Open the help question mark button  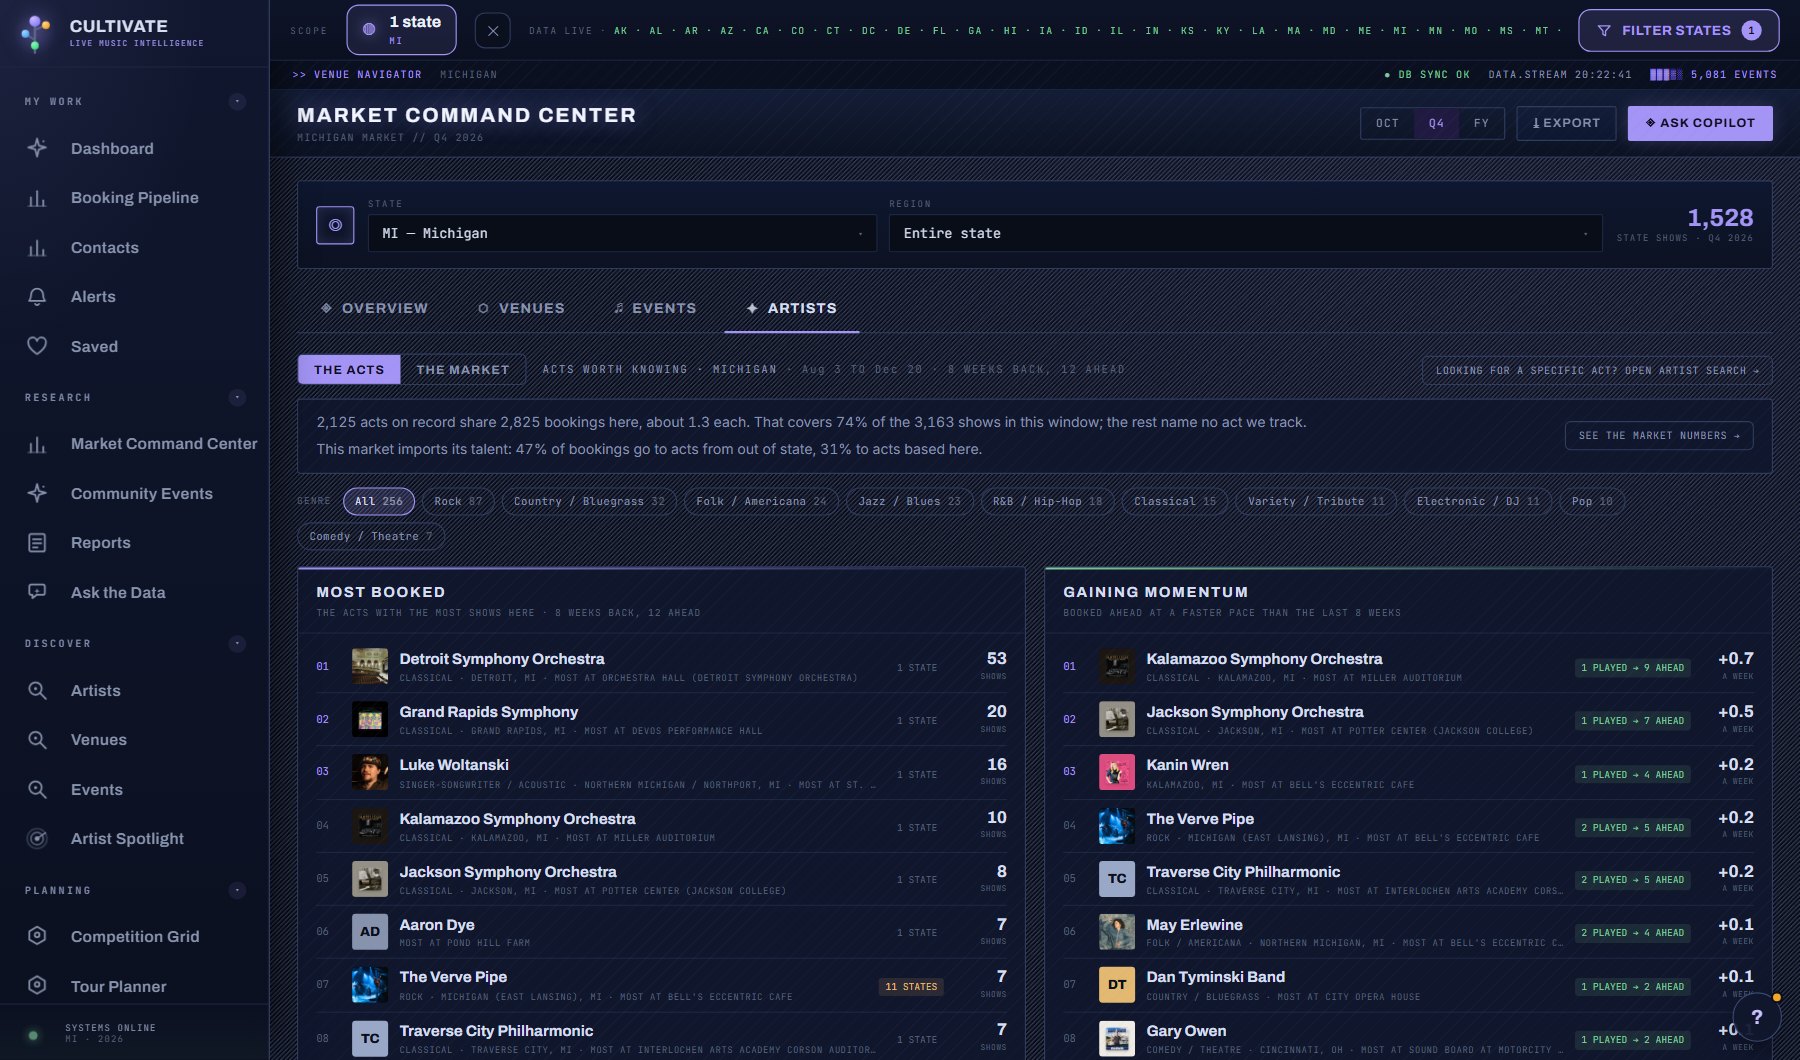[1757, 1017]
